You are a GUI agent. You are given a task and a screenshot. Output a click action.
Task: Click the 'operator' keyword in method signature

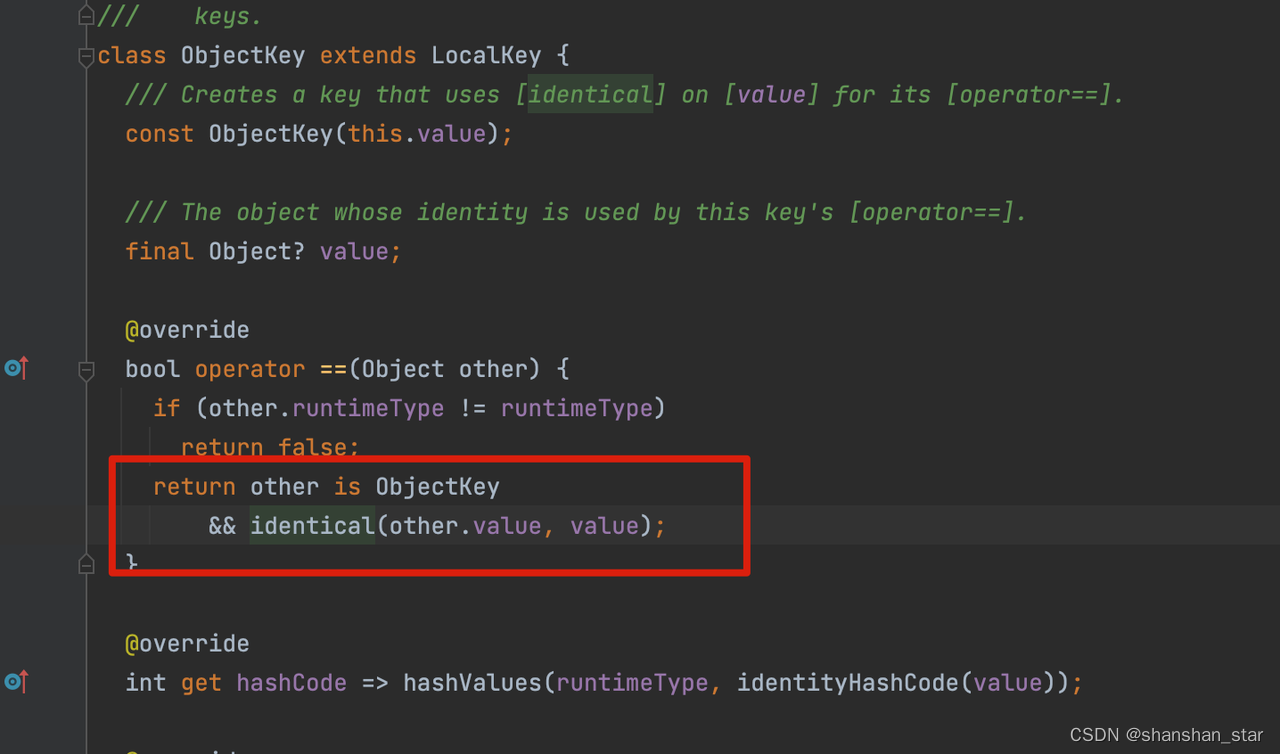click(x=250, y=369)
